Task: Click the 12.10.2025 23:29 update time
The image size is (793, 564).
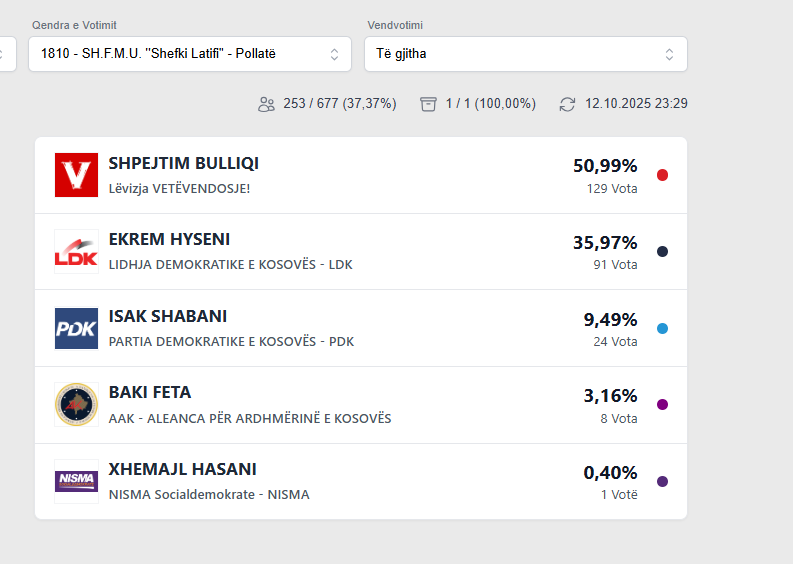Action: coord(636,104)
